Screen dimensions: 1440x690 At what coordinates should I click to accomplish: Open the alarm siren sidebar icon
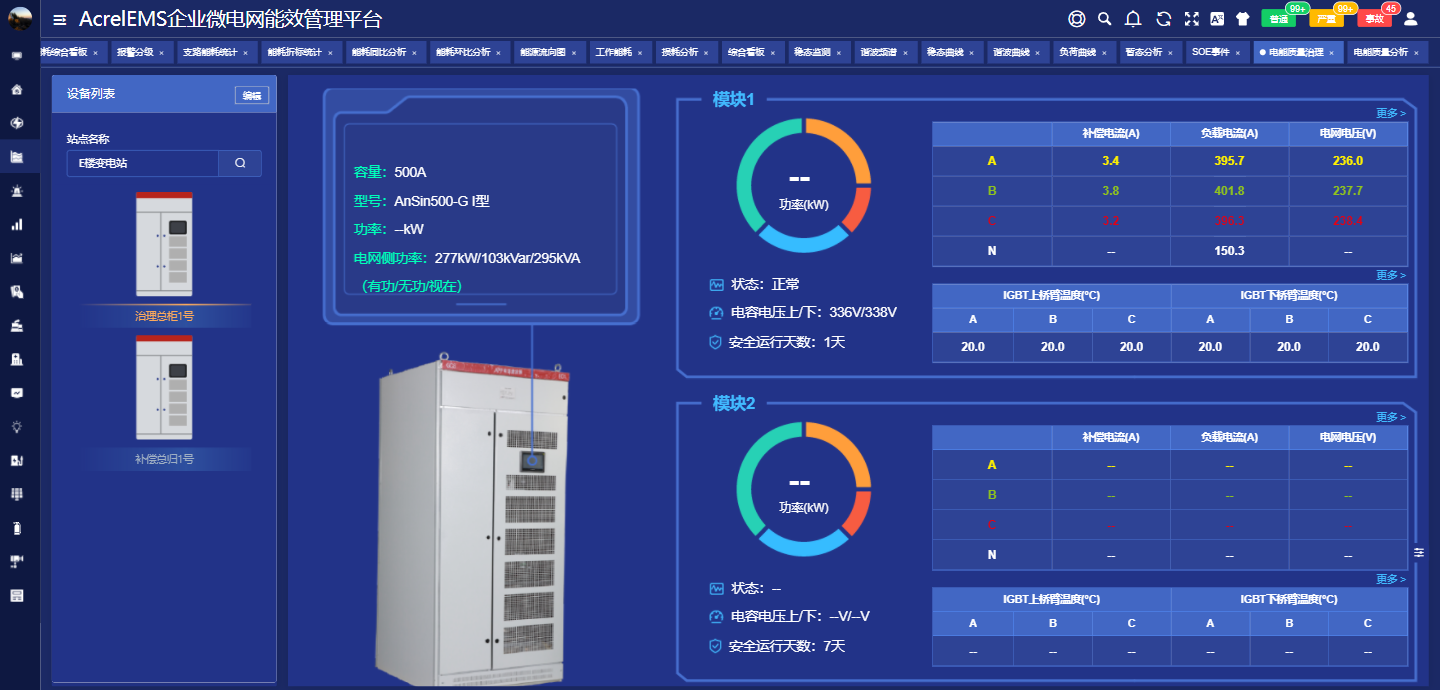(16, 191)
